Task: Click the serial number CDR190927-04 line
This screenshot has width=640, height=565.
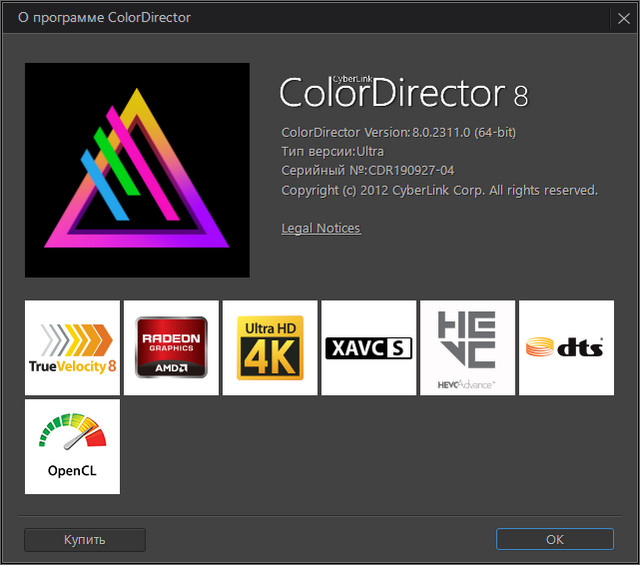Action: (368, 170)
